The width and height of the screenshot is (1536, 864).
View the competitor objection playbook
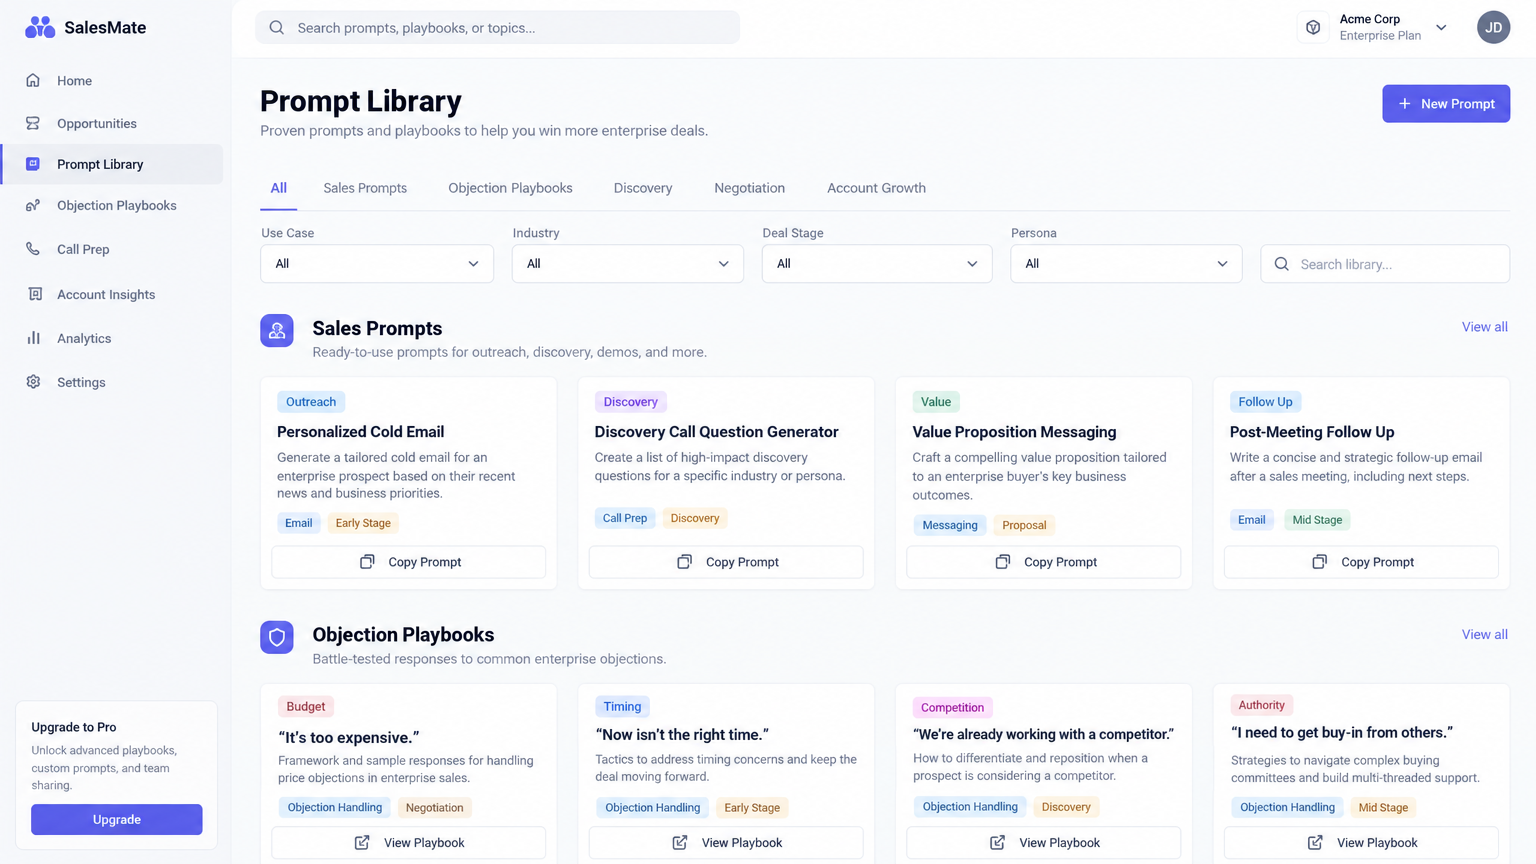pos(1044,843)
